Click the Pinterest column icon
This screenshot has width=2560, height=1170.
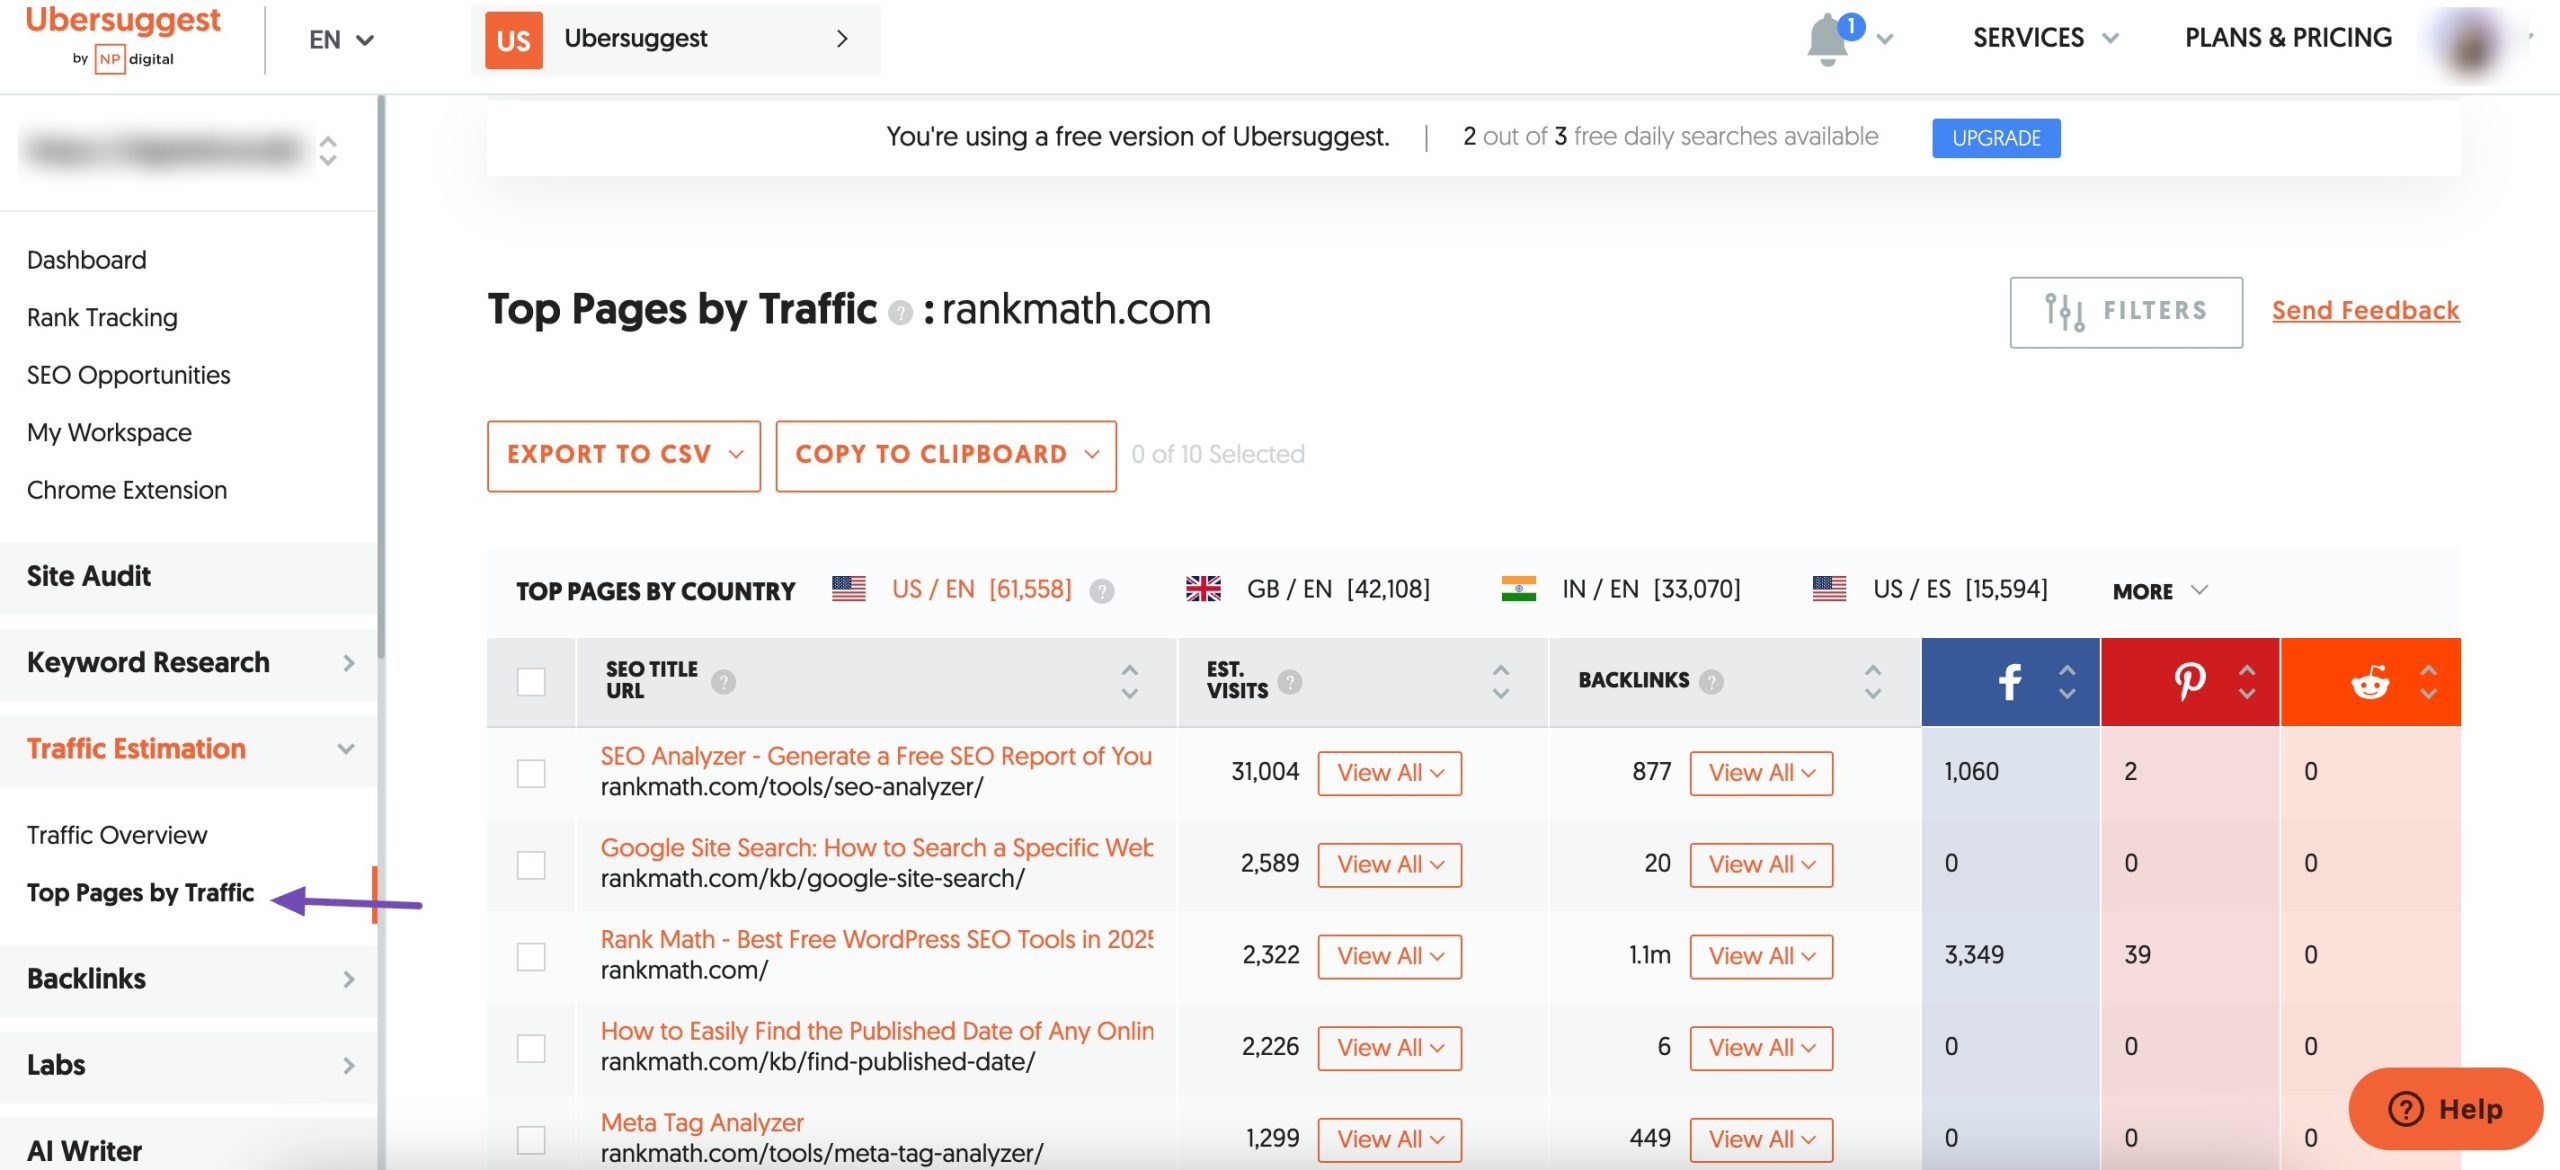[x=2189, y=682]
